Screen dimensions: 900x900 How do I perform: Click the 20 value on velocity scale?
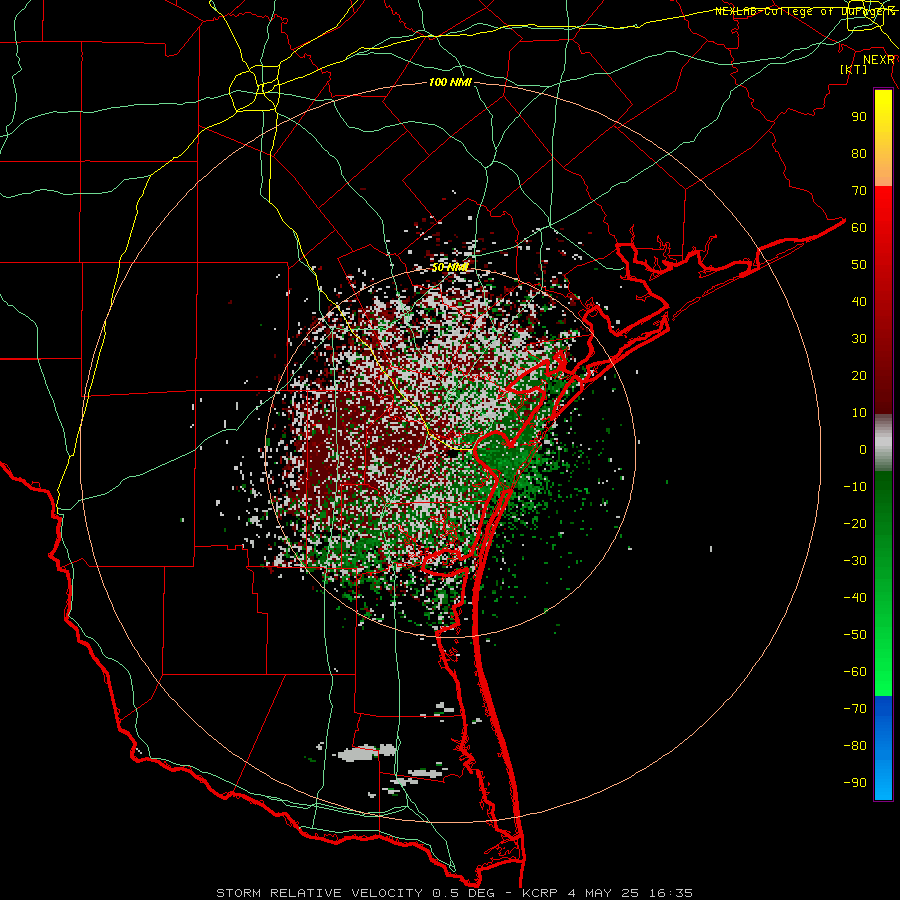[x=859, y=376]
